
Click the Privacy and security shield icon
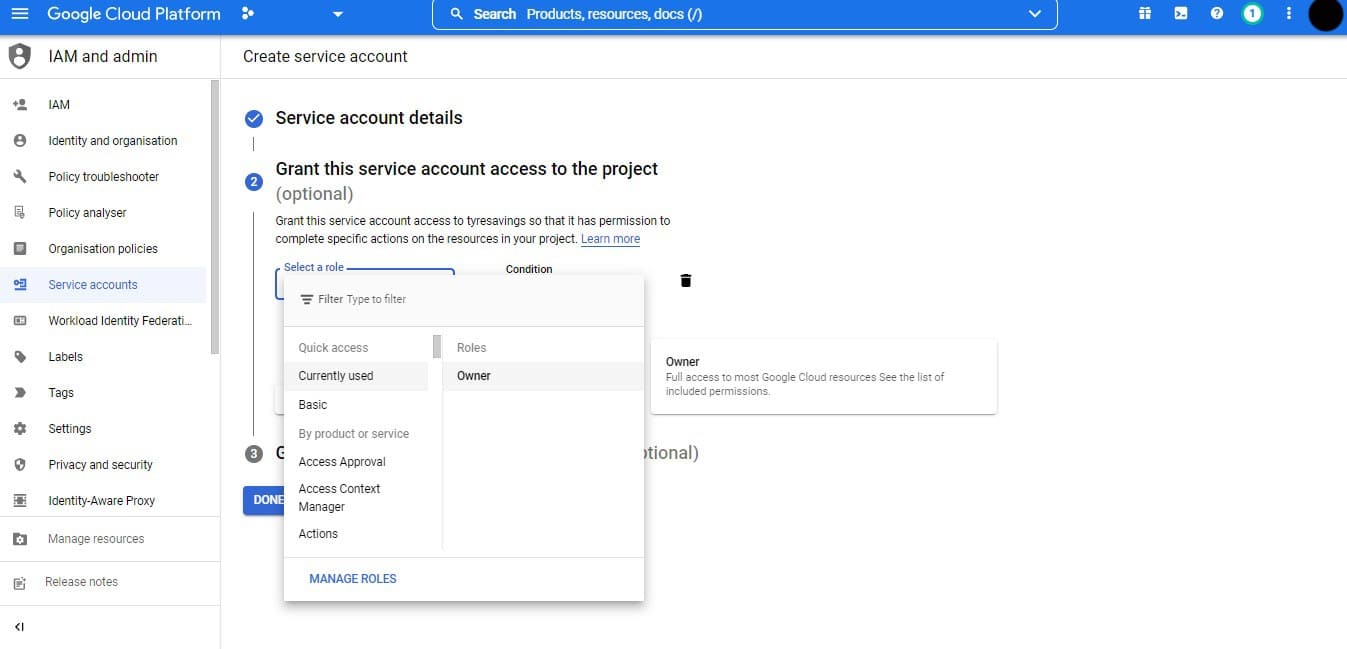[20, 465]
